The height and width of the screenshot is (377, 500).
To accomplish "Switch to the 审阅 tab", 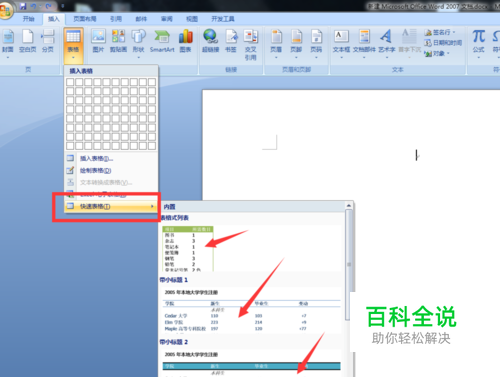I will [166, 19].
